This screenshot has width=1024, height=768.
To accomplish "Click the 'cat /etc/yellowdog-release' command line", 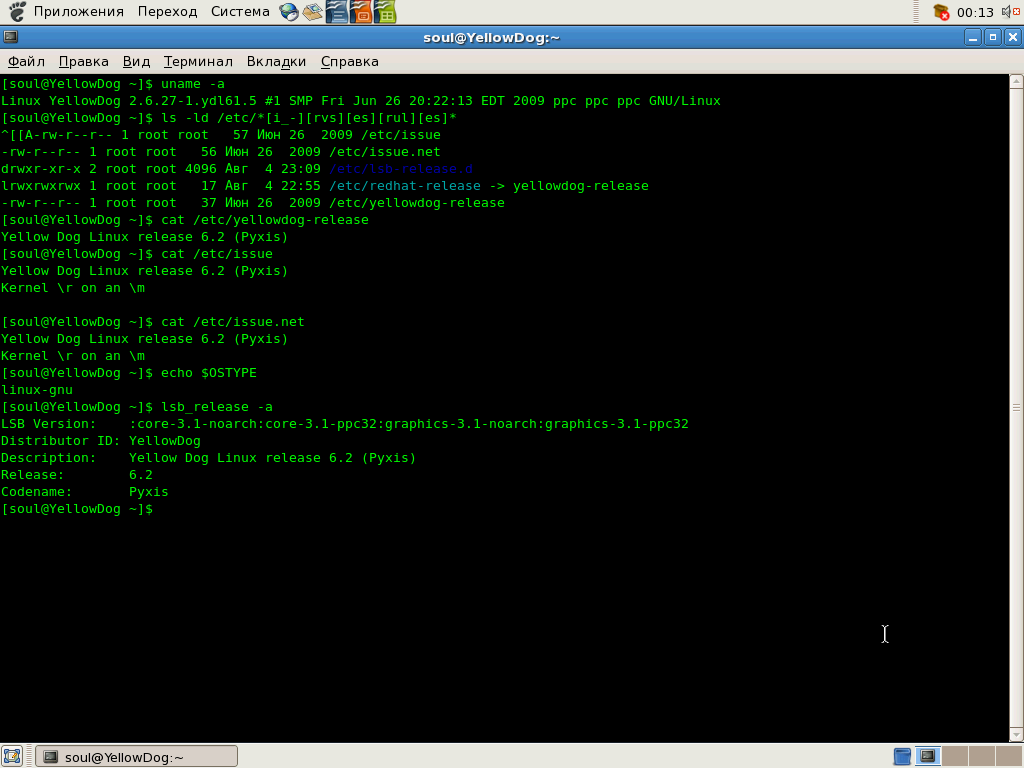I will pyautogui.click(x=185, y=220).
